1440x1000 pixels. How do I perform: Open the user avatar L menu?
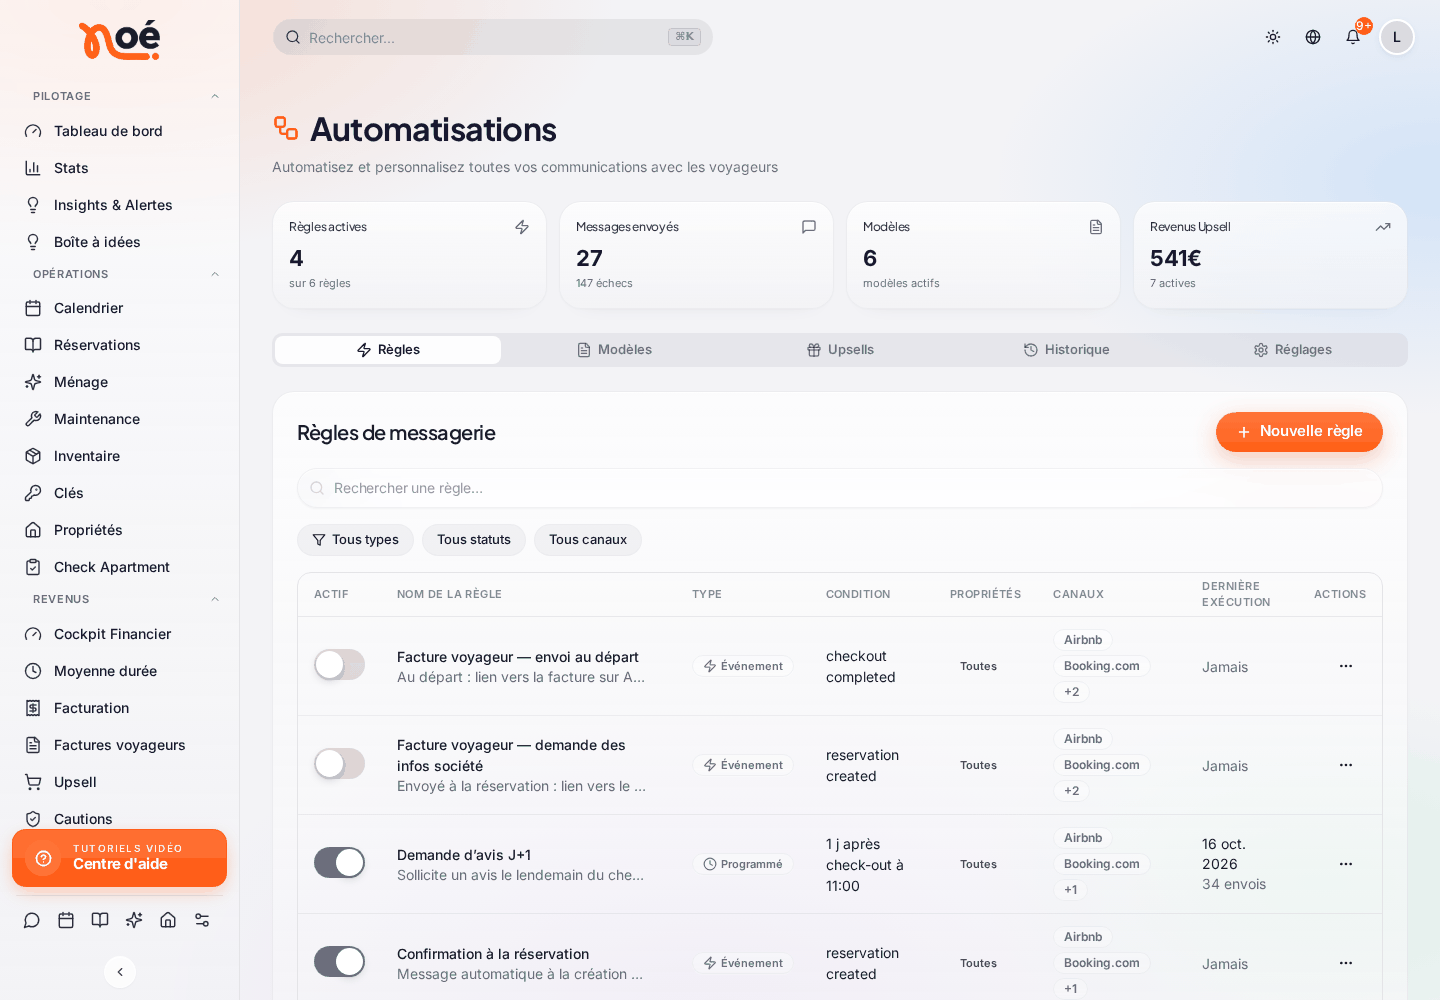pos(1397,37)
